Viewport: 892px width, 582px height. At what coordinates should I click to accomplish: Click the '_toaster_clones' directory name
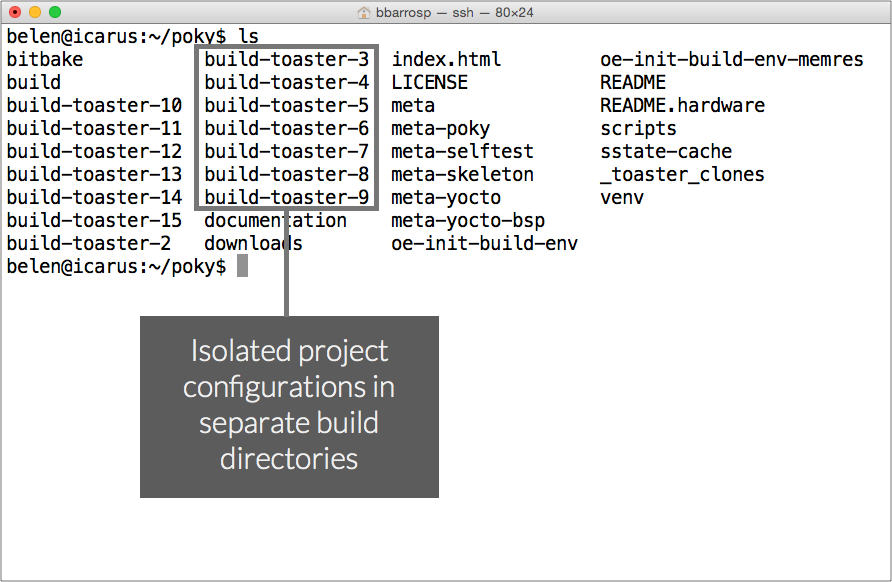pos(682,174)
